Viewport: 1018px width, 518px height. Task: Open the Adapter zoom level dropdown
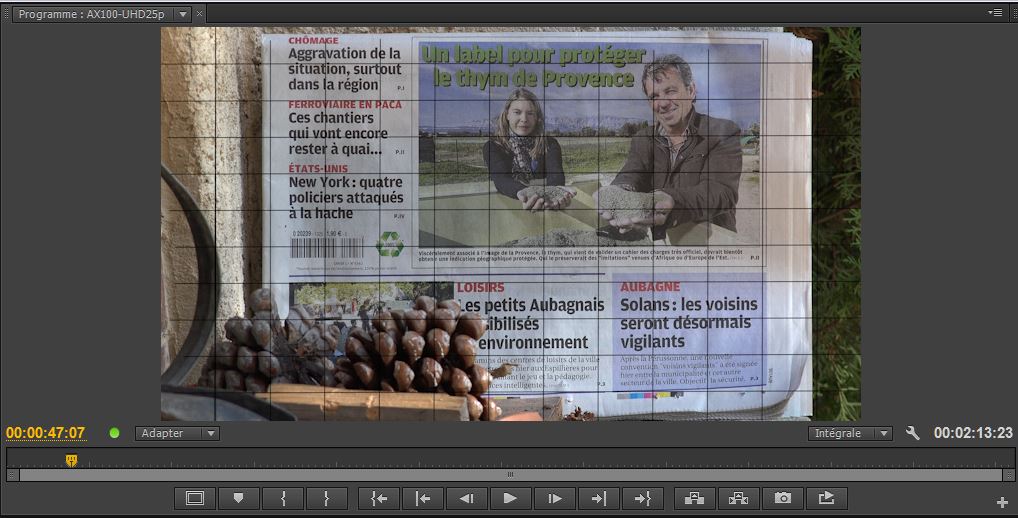point(177,433)
